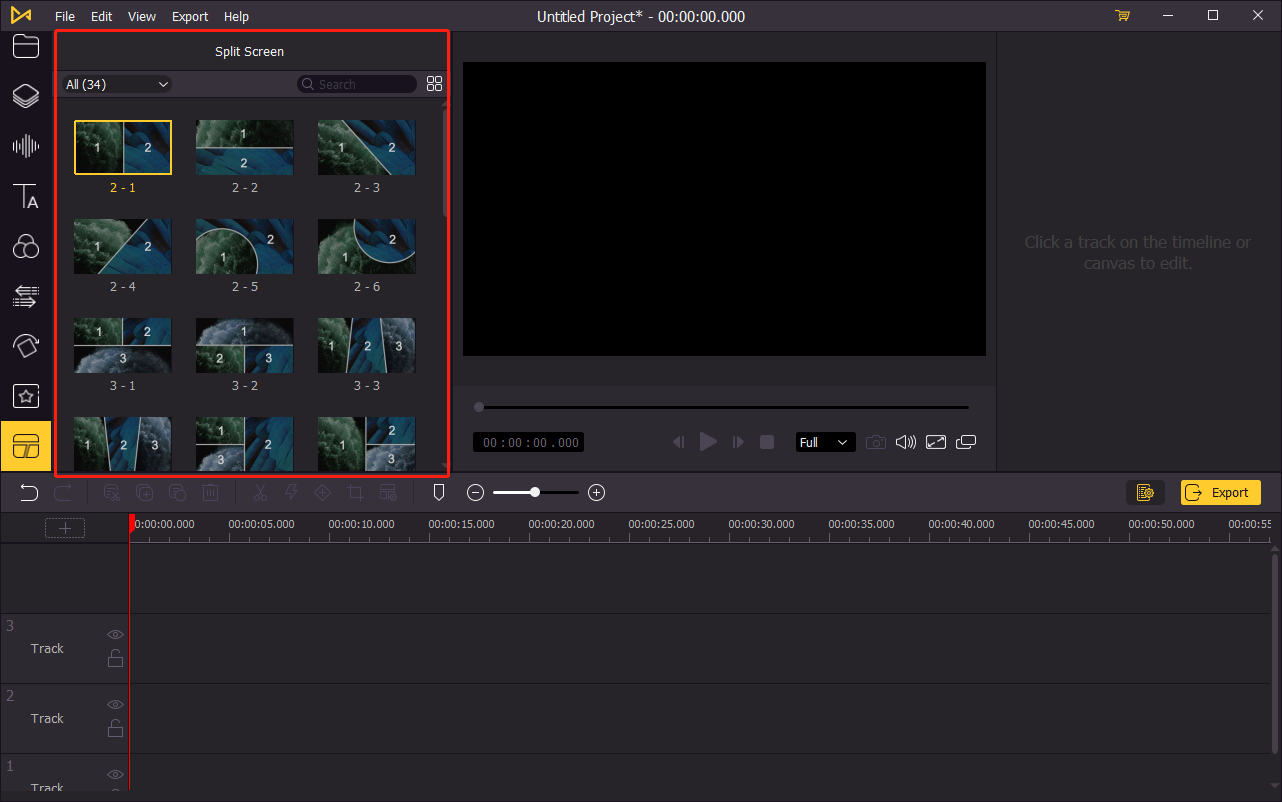
Task: Open the File menu
Action: (65, 16)
